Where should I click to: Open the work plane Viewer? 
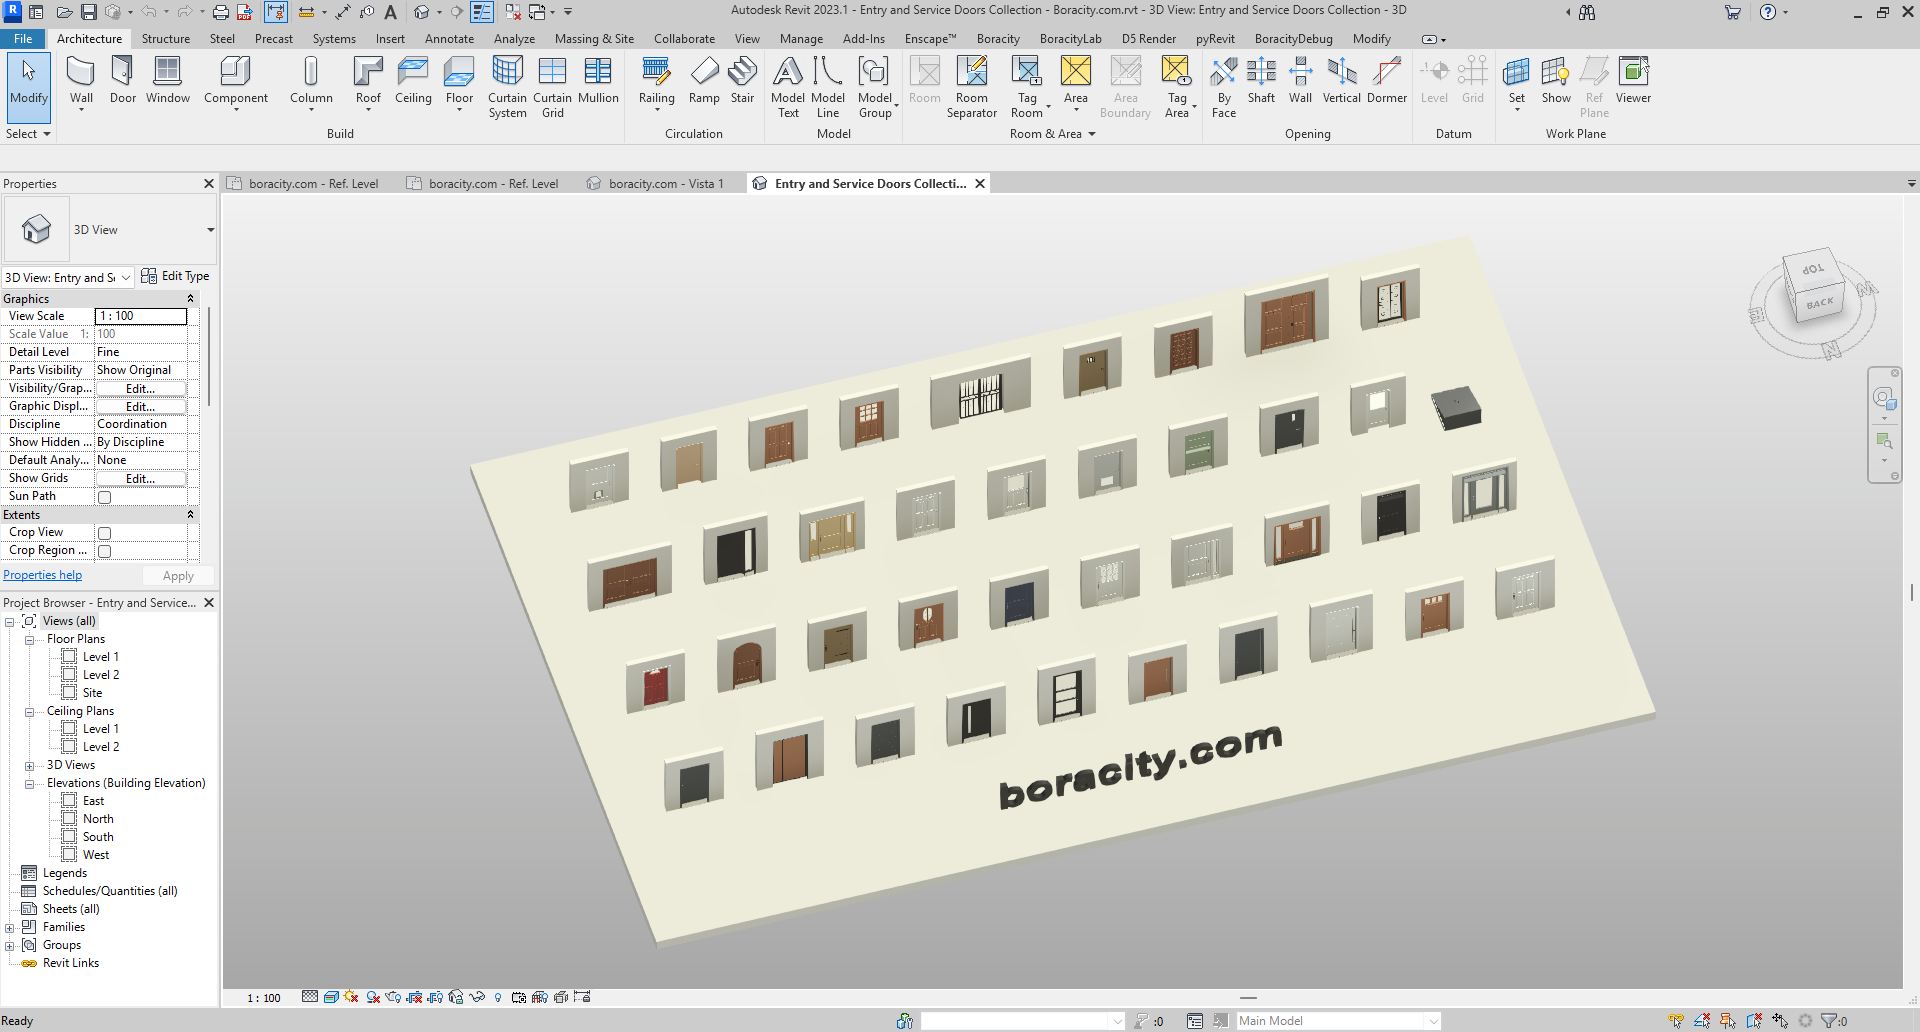[1633, 81]
